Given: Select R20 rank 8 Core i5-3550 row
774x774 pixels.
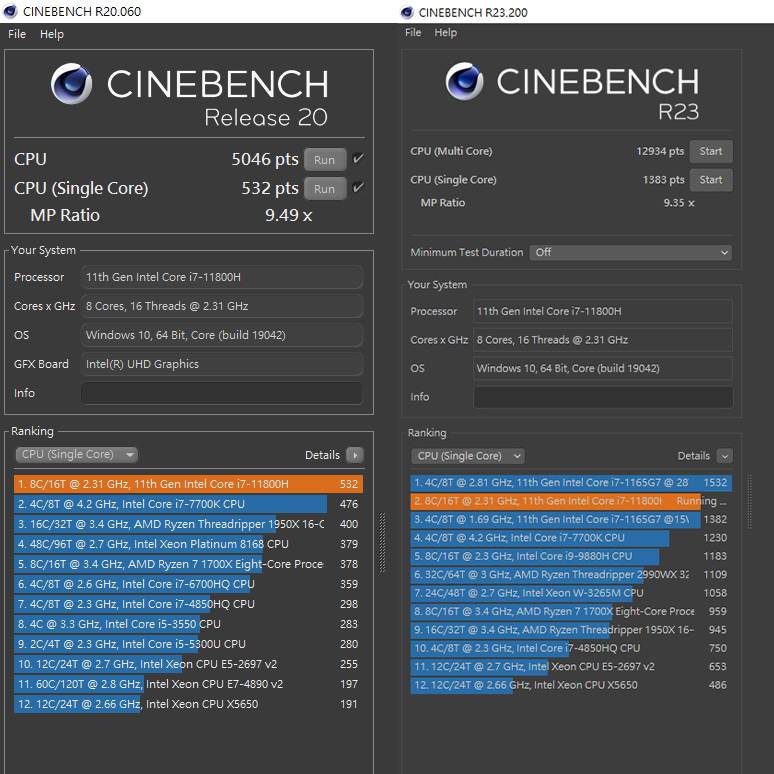Looking at the screenshot, I should coord(188,624).
